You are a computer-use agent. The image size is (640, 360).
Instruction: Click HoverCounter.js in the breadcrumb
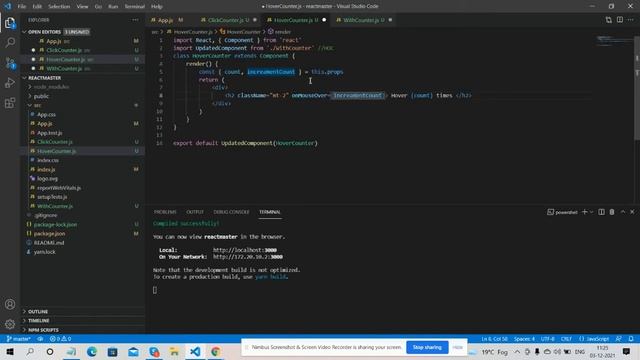[193, 32]
